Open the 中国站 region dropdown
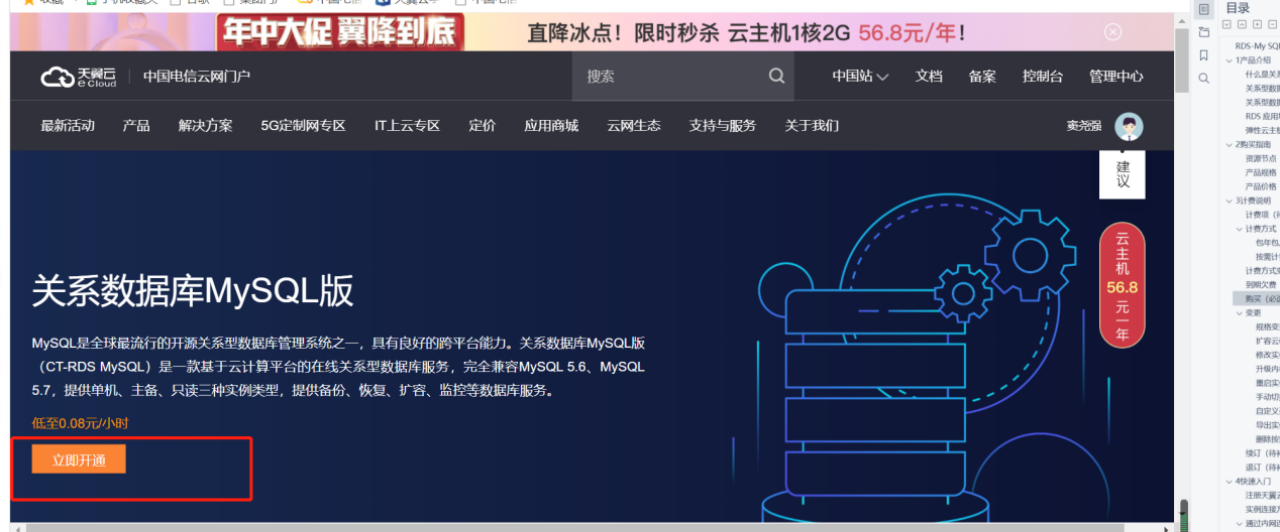Viewport: 1280px width, 532px height. click(x=860, y=76)
